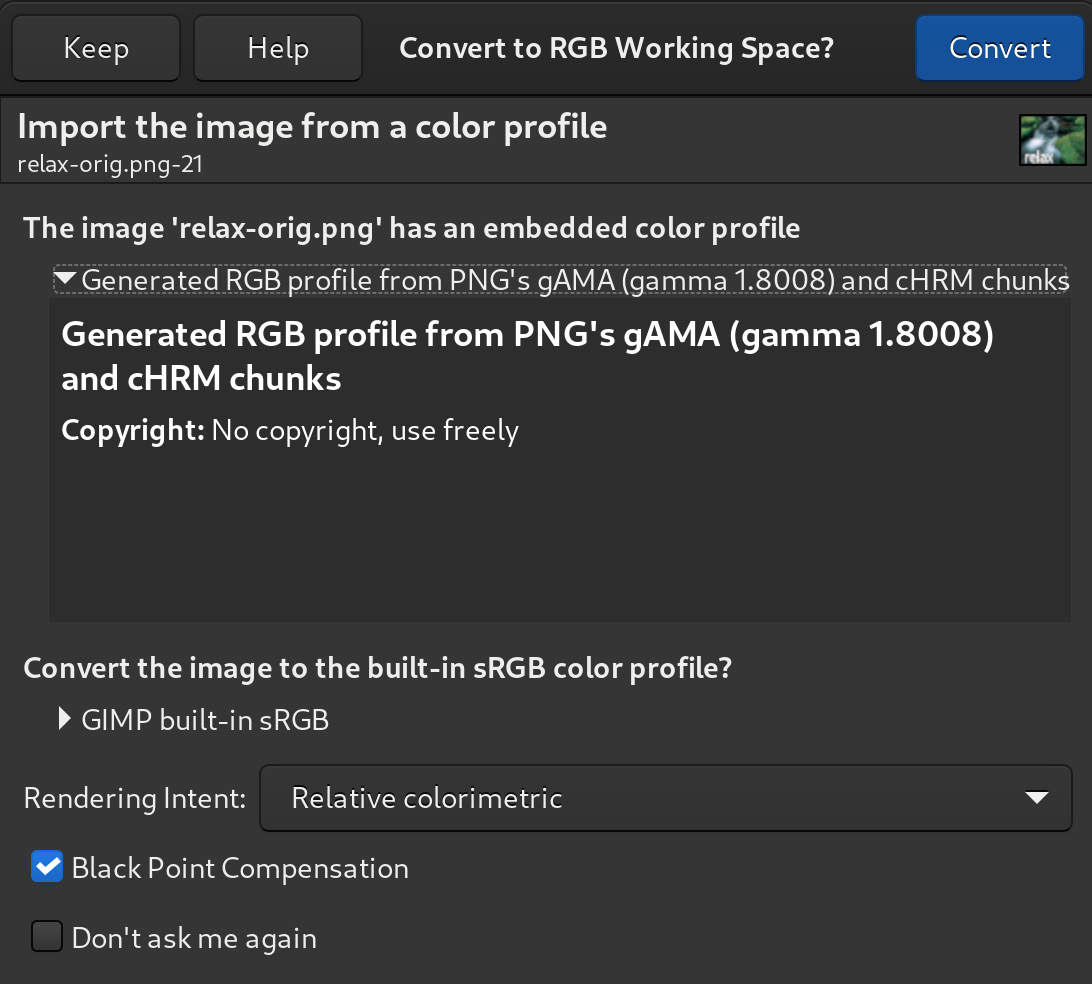Viewport: 1092px width, 984px height.
Task: Open Help for the color conversion dialog
Action: pyautogui.click(x=277, y=47)
